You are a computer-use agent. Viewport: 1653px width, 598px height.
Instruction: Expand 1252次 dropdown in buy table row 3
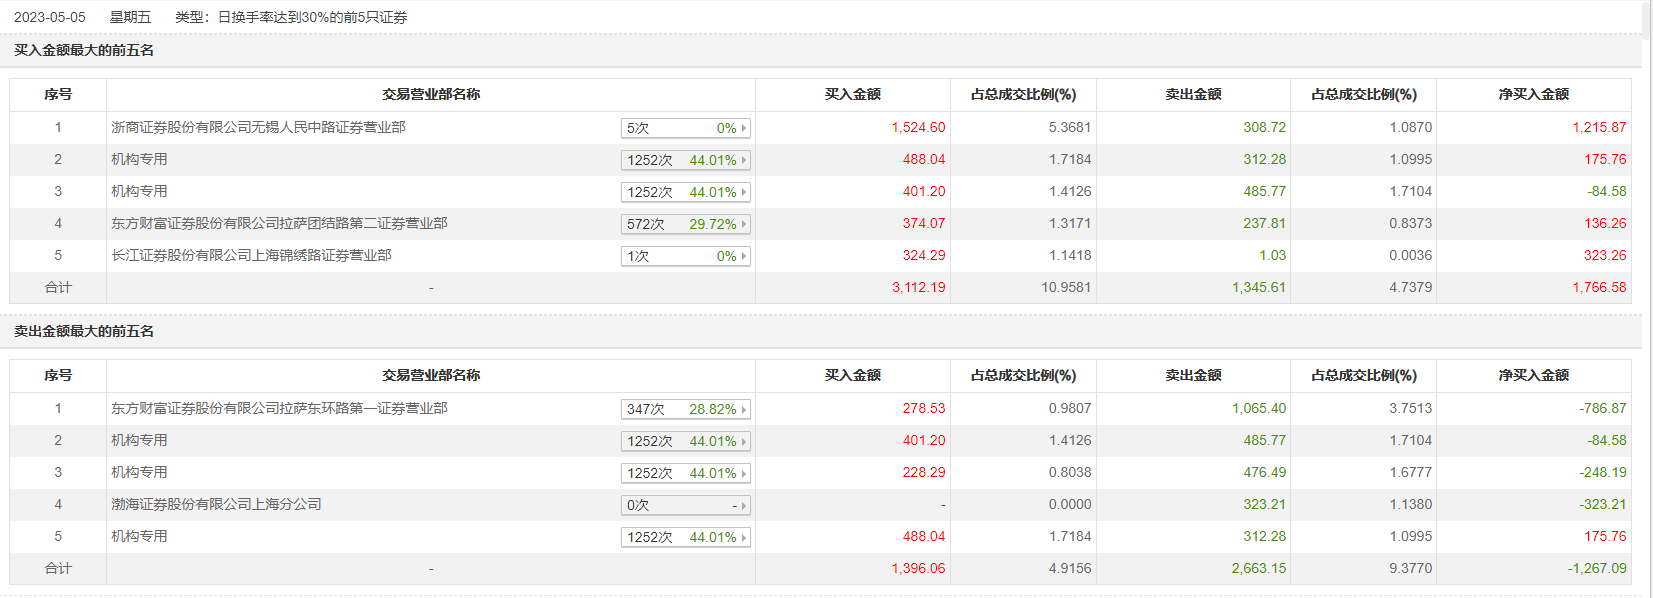[x=685, y=192]
